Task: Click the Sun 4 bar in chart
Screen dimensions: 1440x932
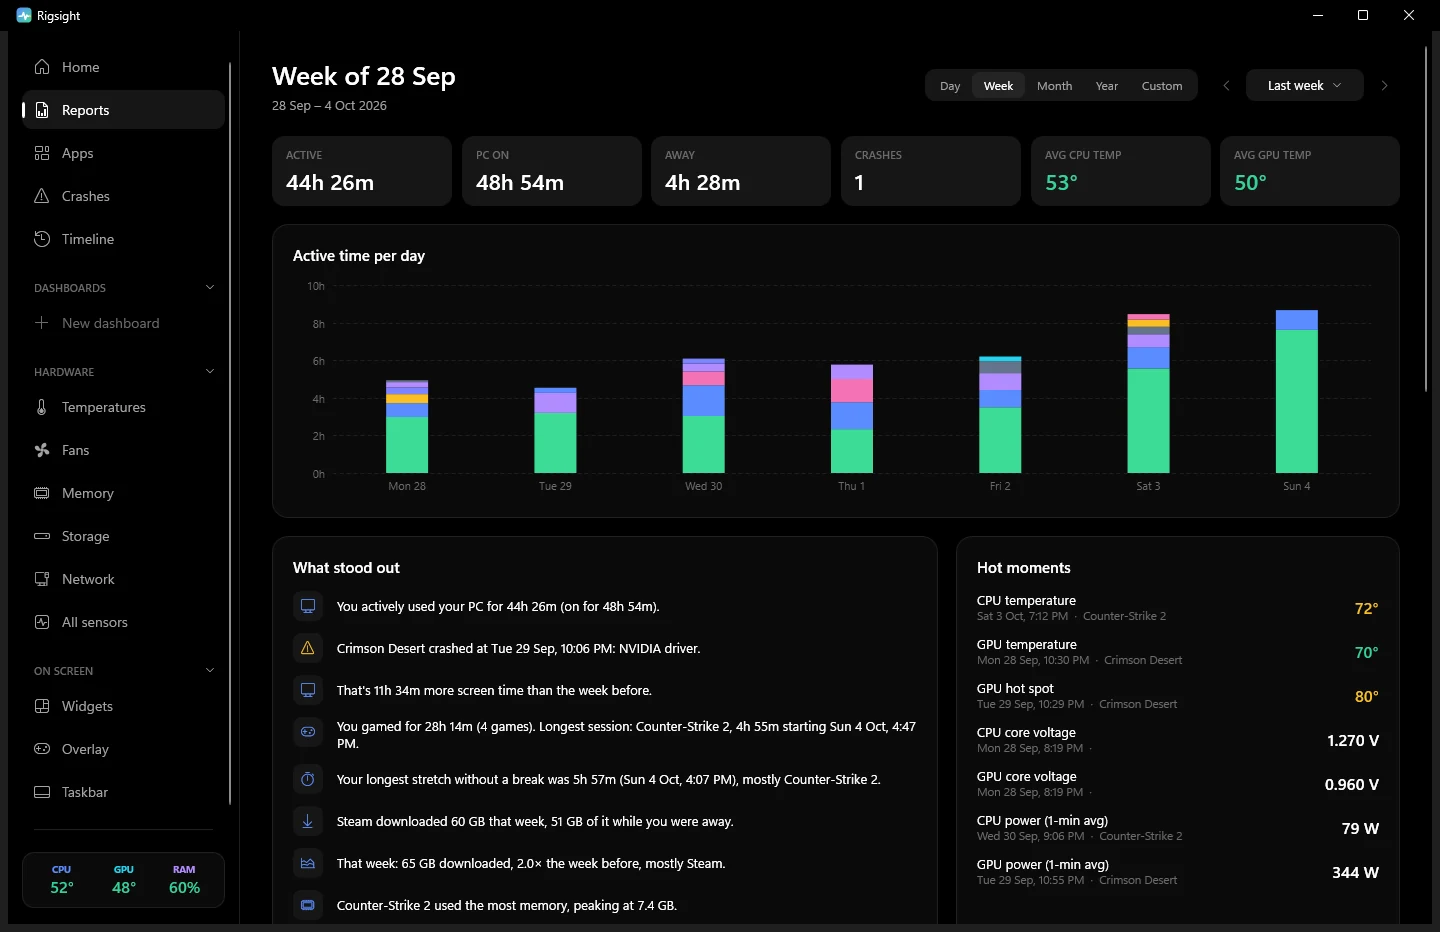Action: [1297, 391]
